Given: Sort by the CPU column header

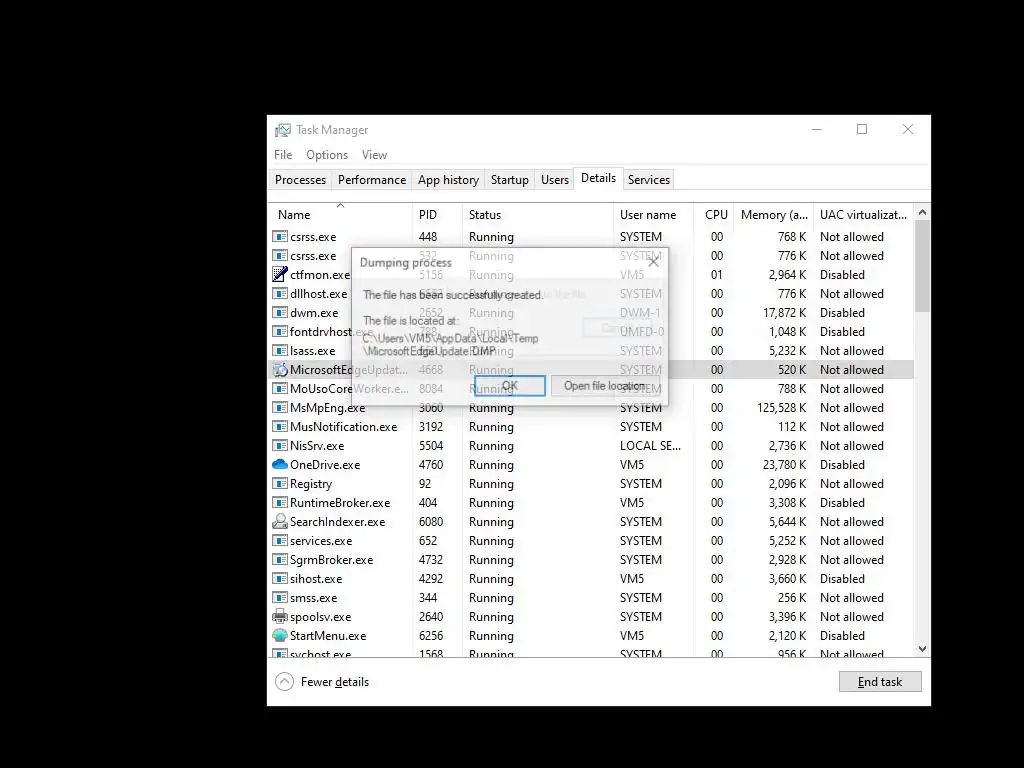Looking at the screenshot, I should coord(714,214).
